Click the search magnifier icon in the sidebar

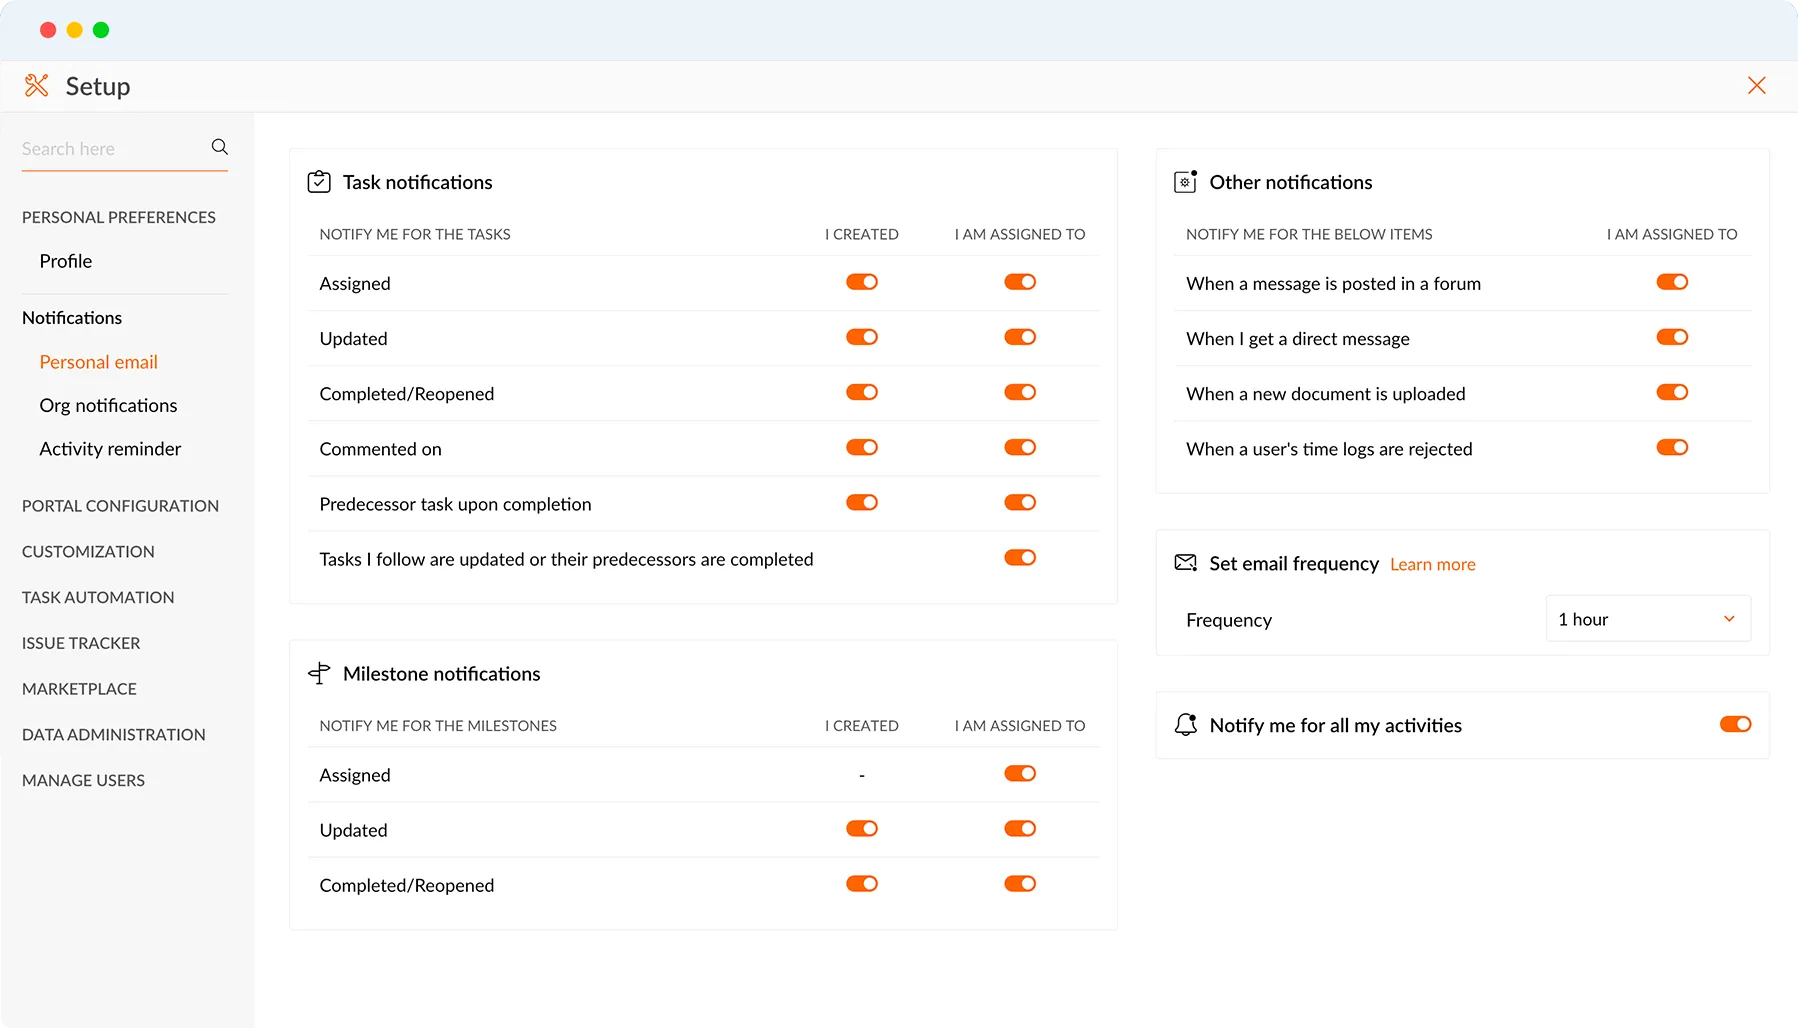point(219,147)
